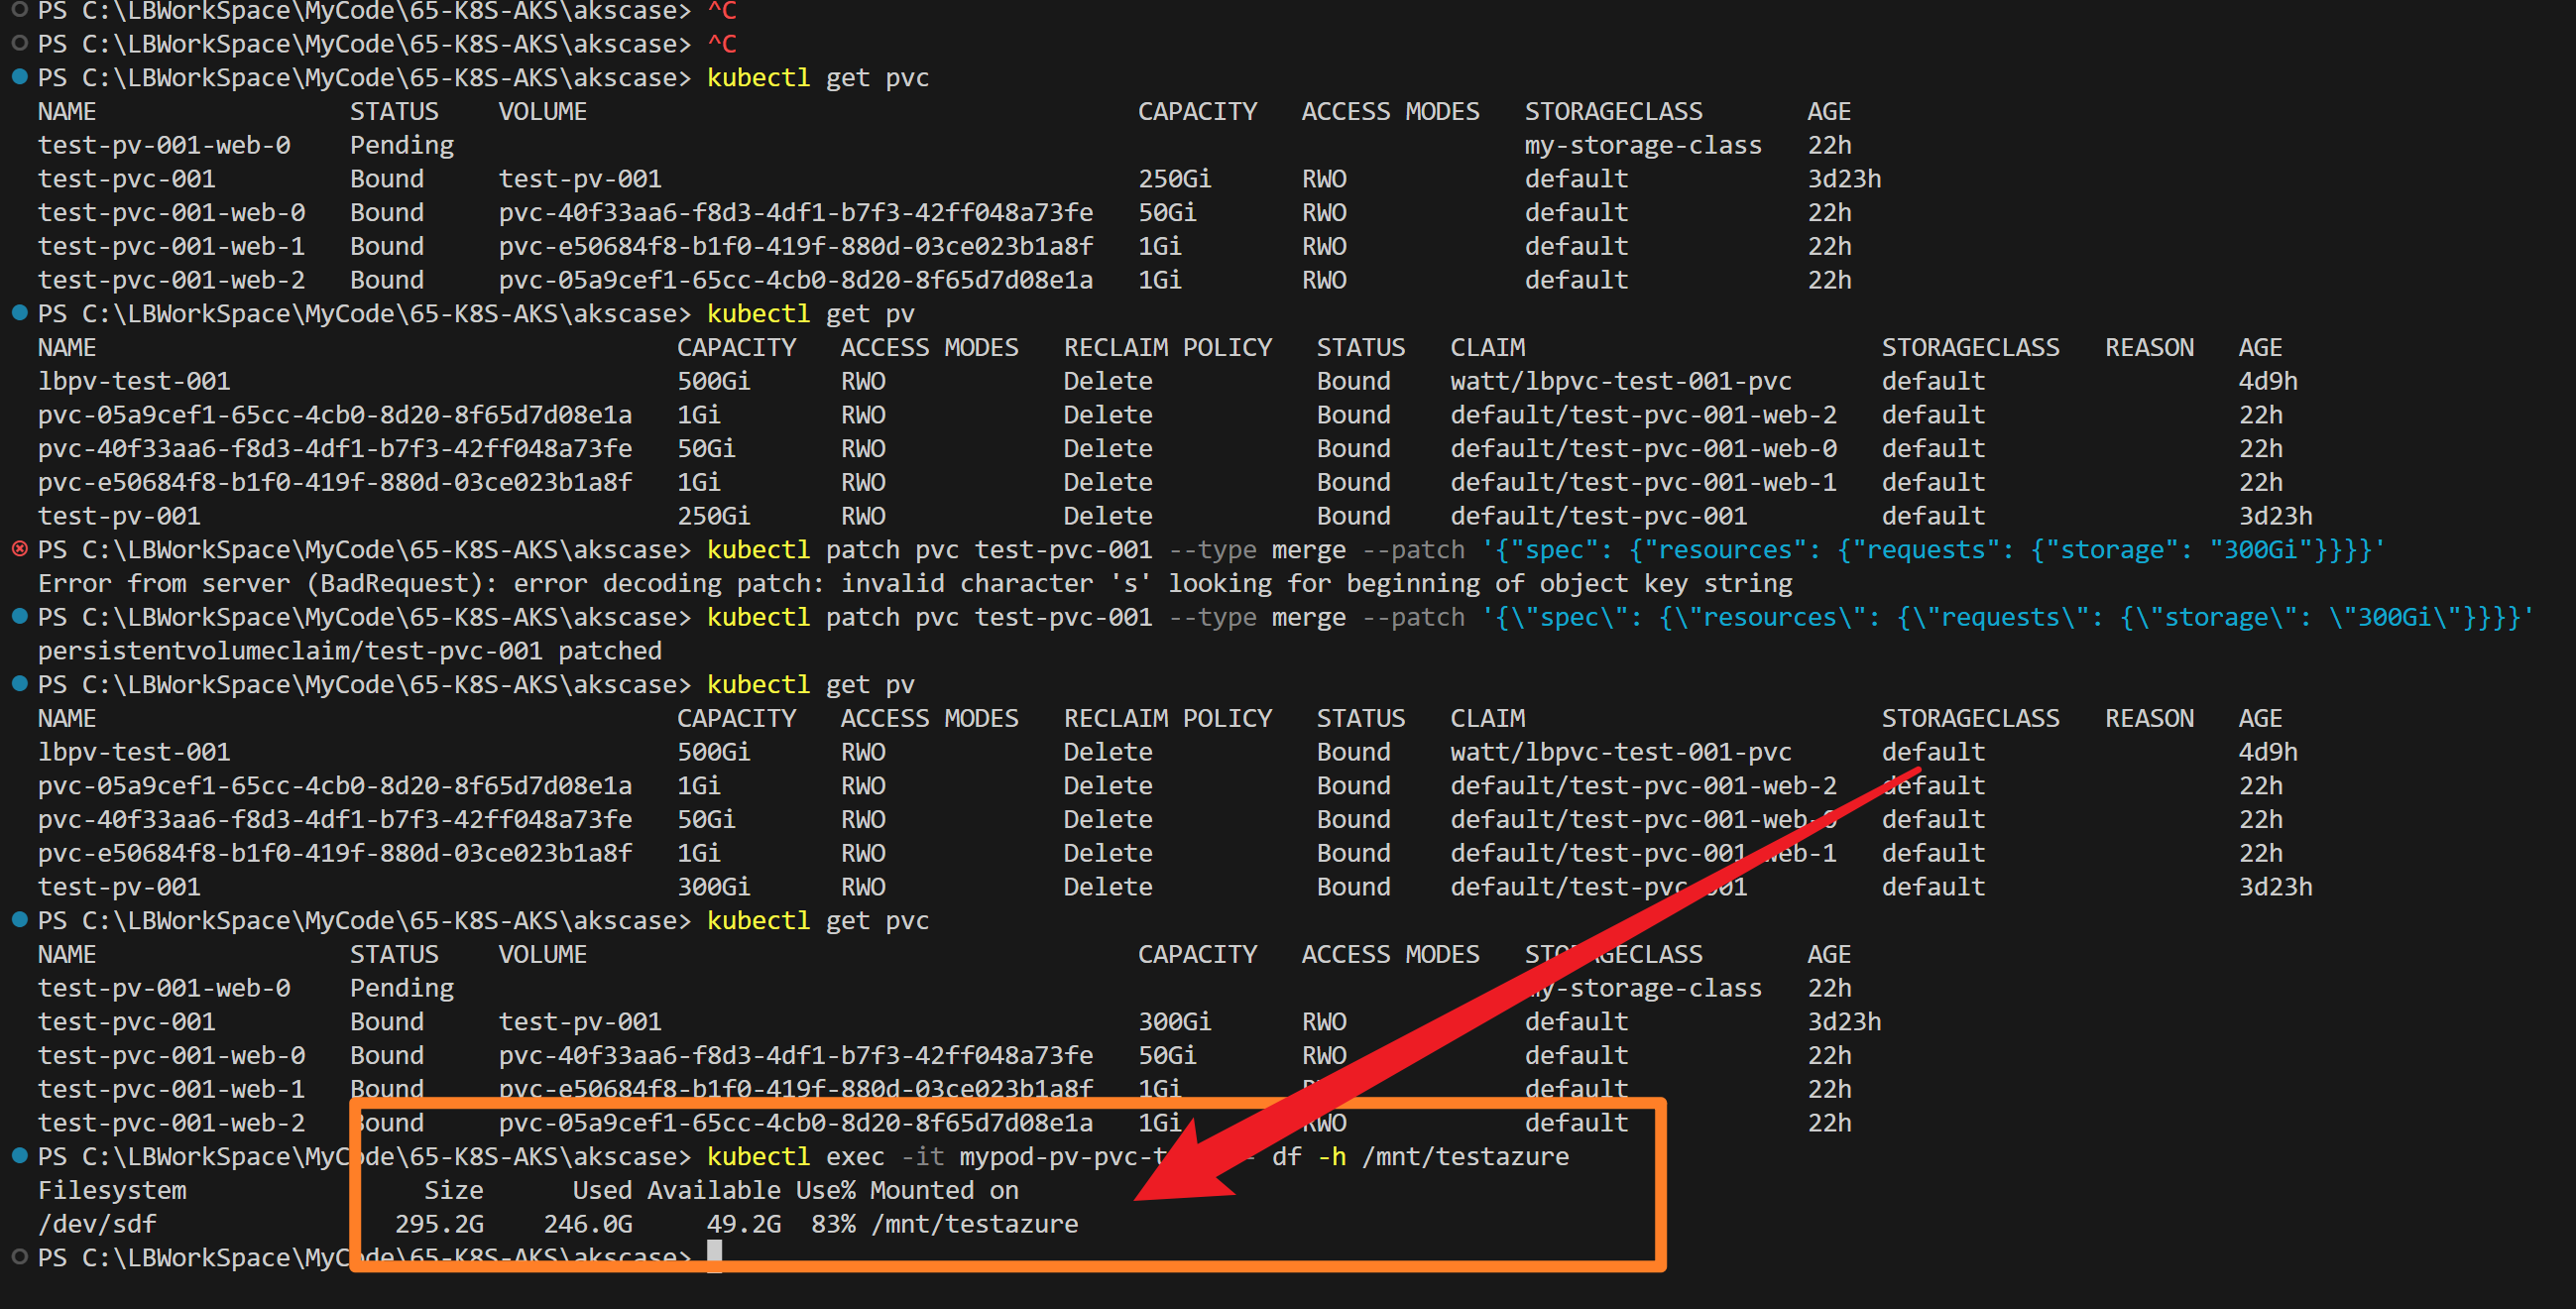
Task: Click blue decoration beside second kubectl get pvc
Action: click(19, 920)
